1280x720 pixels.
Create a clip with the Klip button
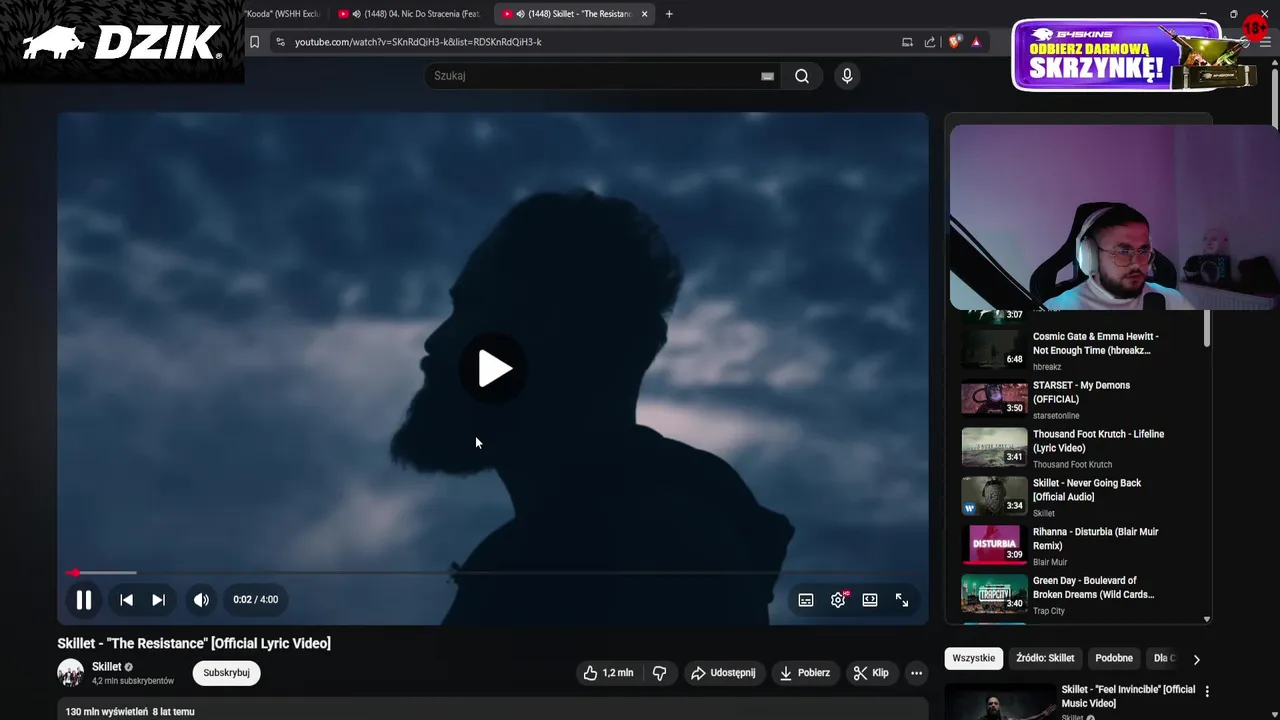click(870, 673)
